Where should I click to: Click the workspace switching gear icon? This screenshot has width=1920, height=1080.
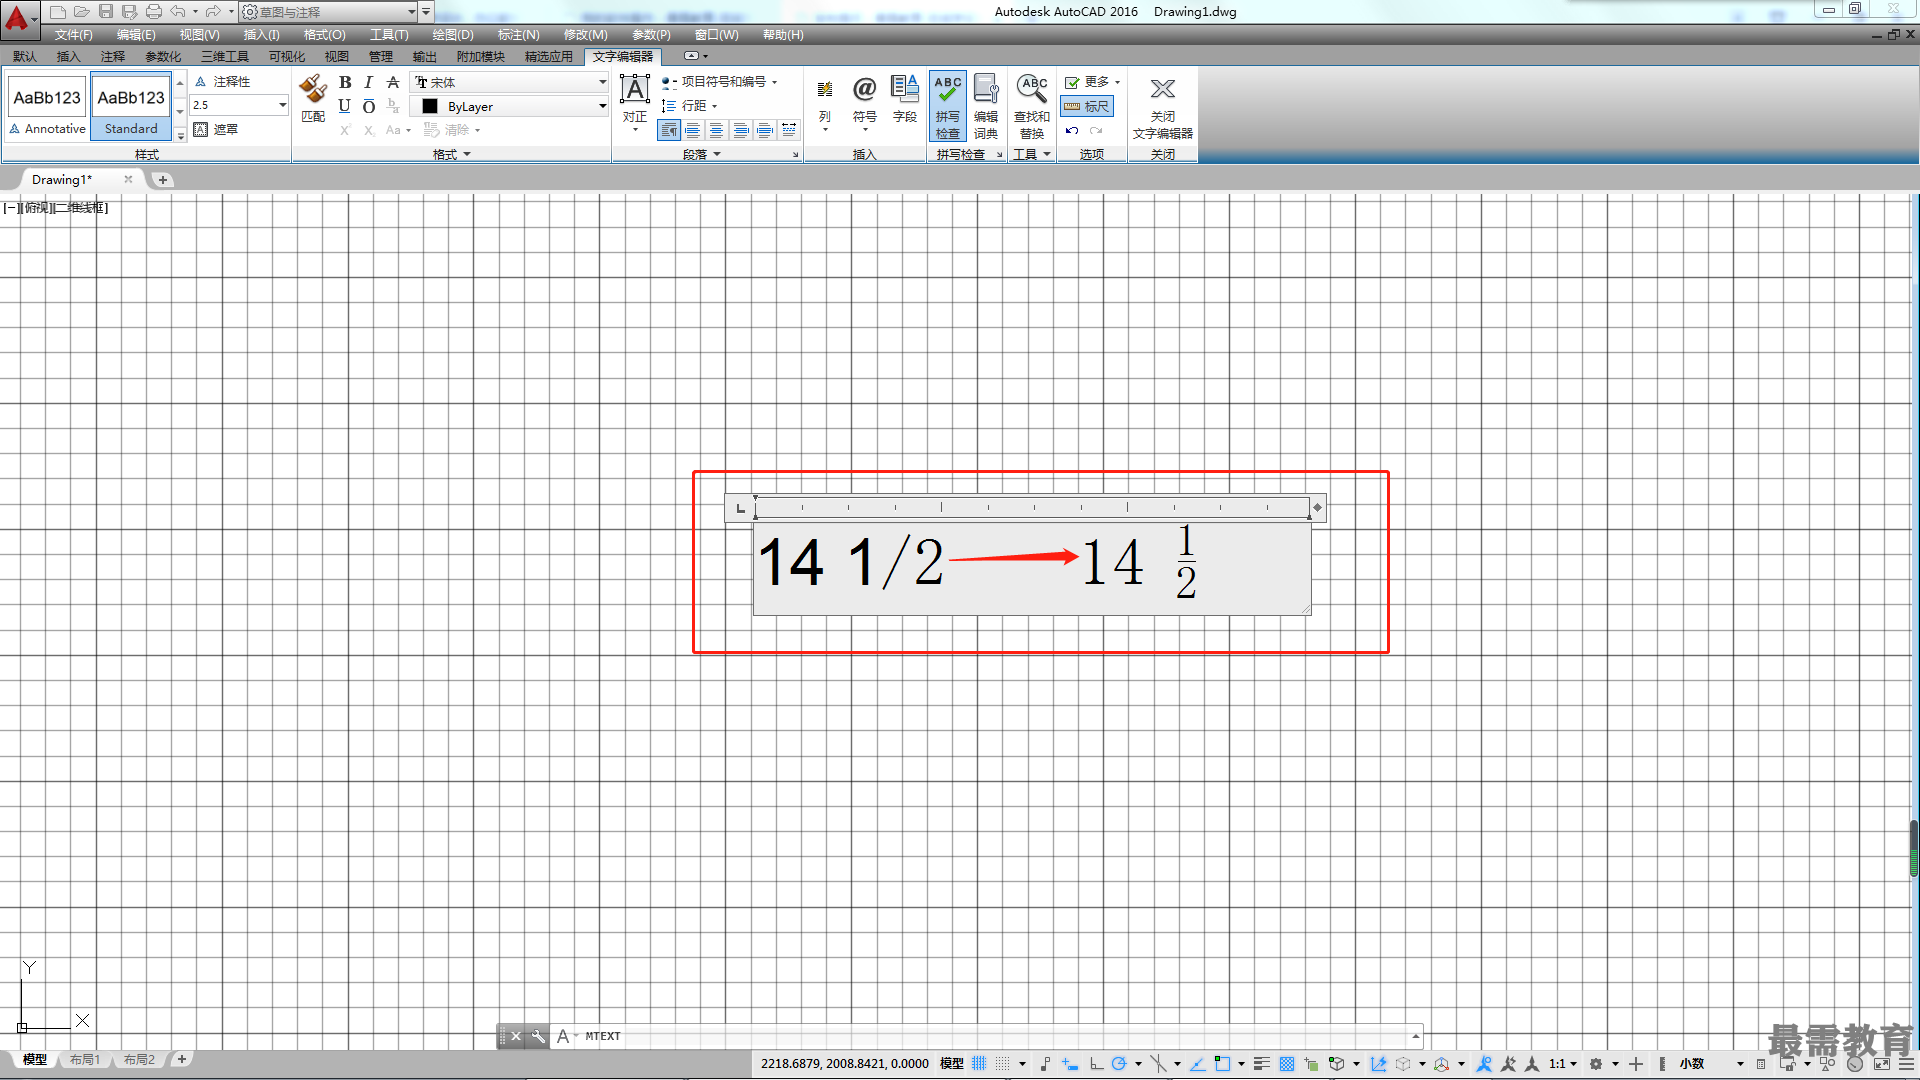tap(1596, 1064)
